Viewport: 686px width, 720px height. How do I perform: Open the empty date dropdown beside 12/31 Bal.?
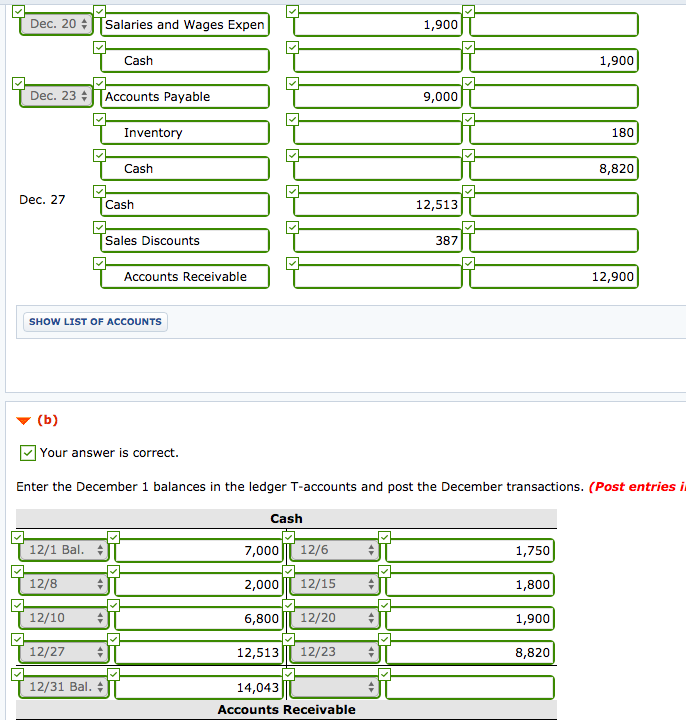[x=335, y=686]
